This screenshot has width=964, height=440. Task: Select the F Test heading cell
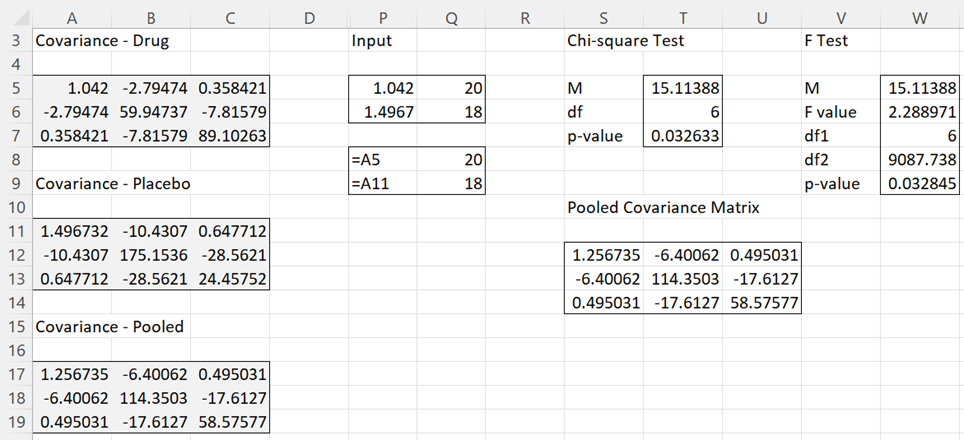[841, 41]
